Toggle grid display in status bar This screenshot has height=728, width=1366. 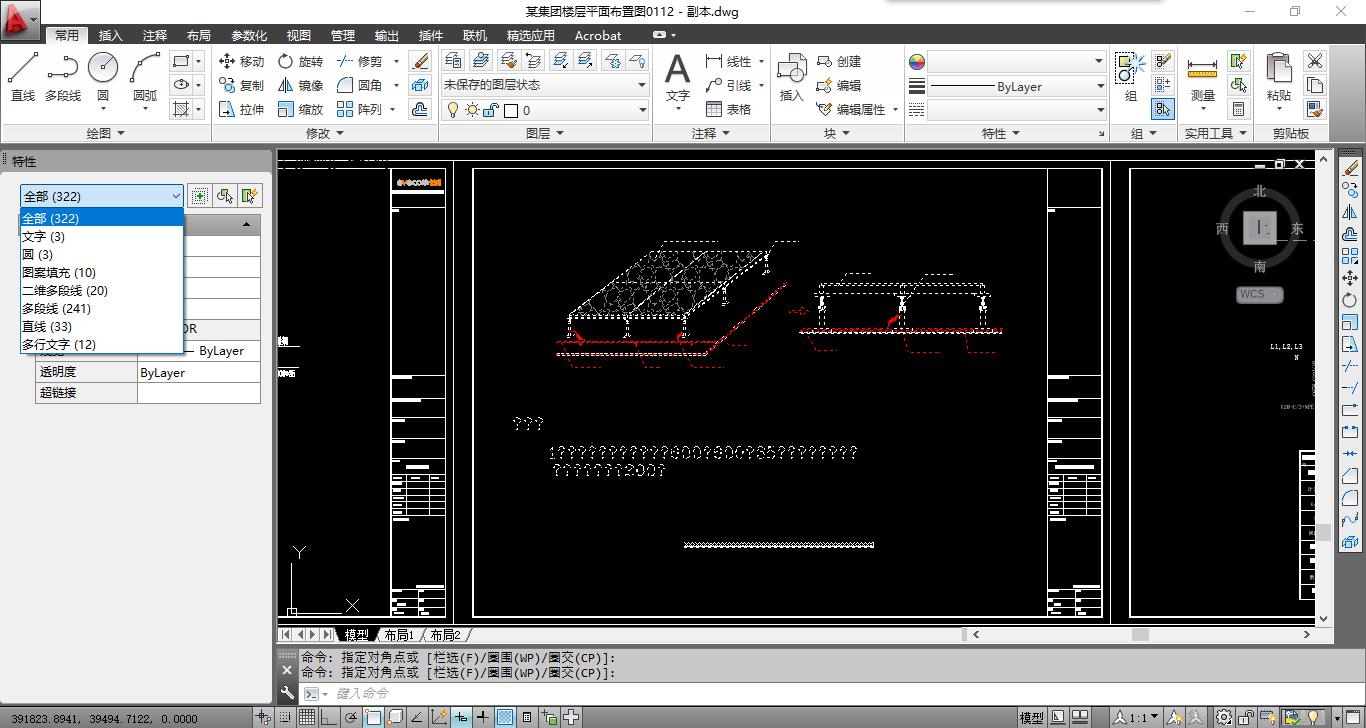[307, 717]
